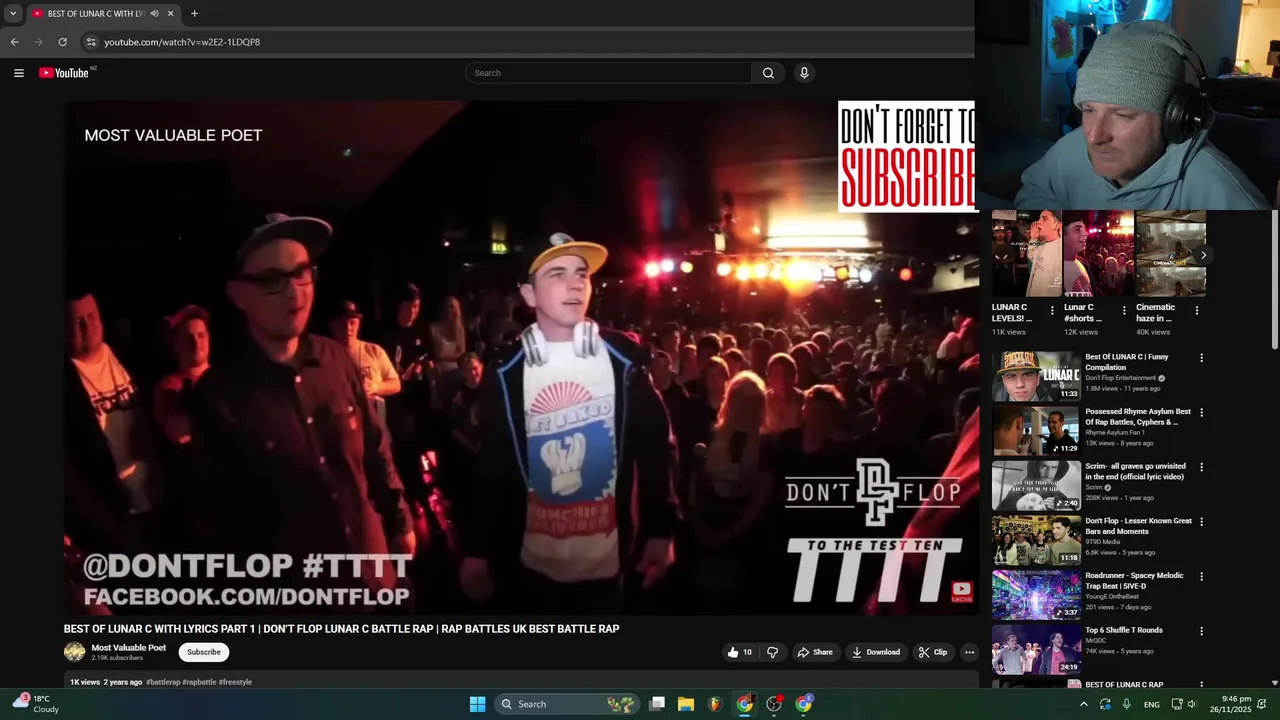Play Roadrunner Spacey Melodic Trap Beat thumbnail
The height and width of the screenshot is (720, 1280).
coord(1036,594)
